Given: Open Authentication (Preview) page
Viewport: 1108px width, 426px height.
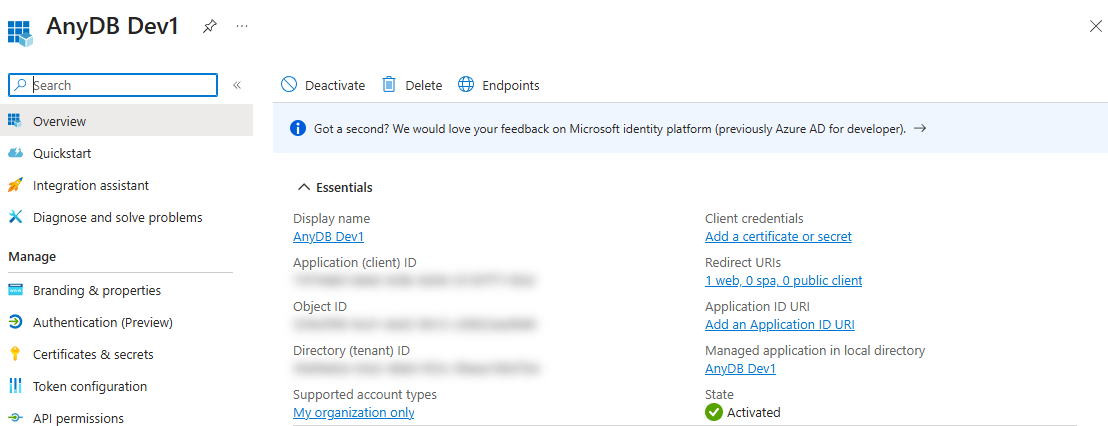Looking at the screenshot, I should click(103, 322).
